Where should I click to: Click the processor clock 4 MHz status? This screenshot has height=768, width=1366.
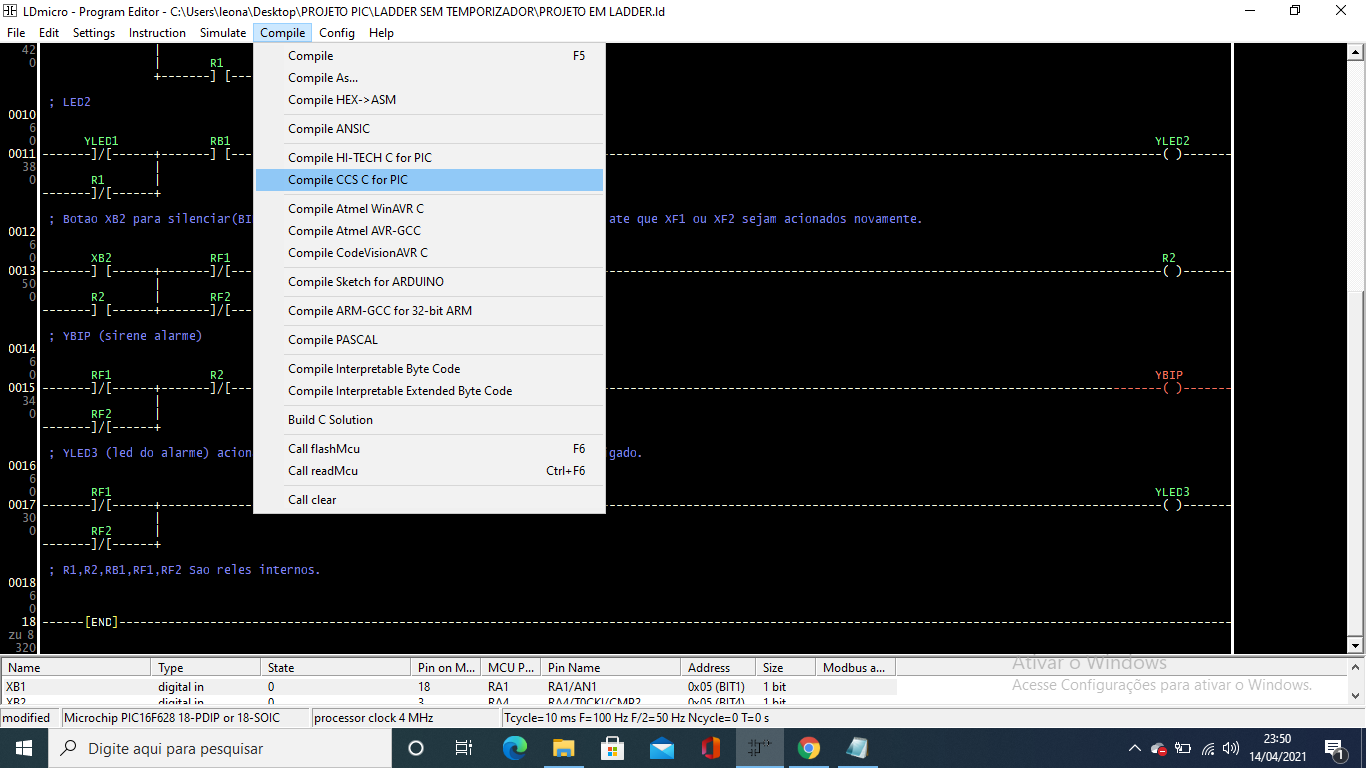coord(405,718)
